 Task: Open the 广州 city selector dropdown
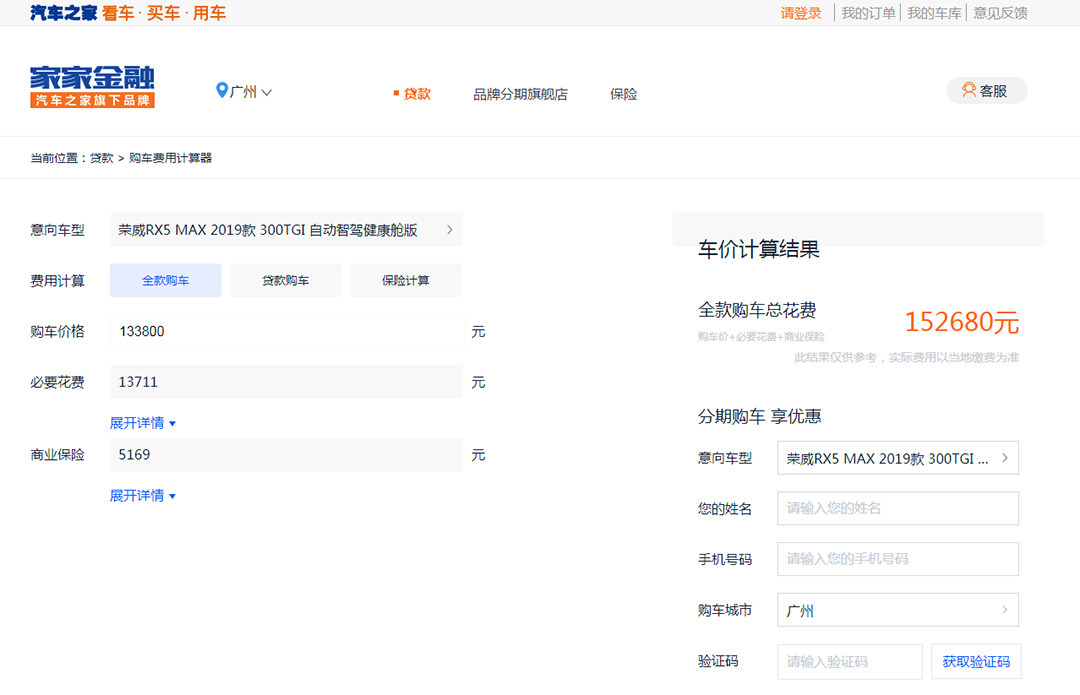tap(245, 92)
